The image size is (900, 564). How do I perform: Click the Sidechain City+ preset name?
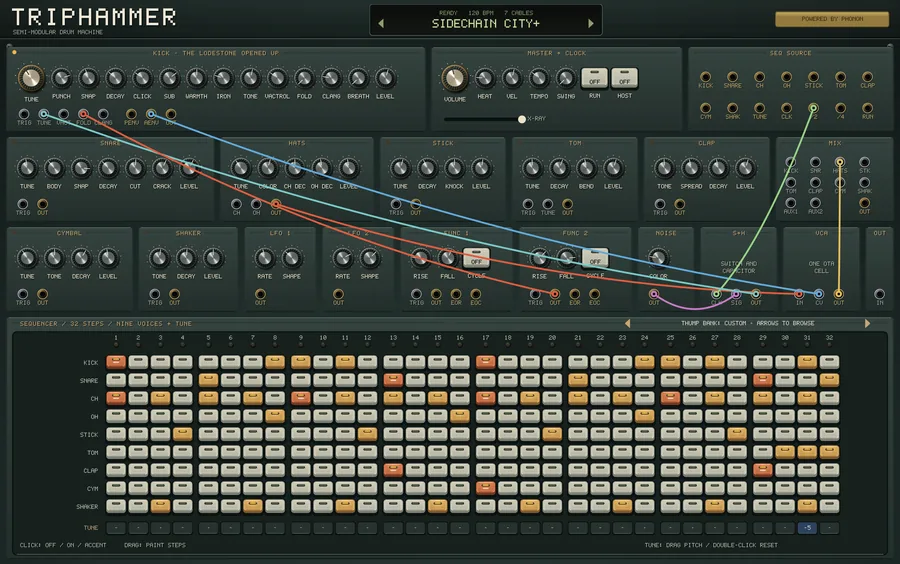486,24
